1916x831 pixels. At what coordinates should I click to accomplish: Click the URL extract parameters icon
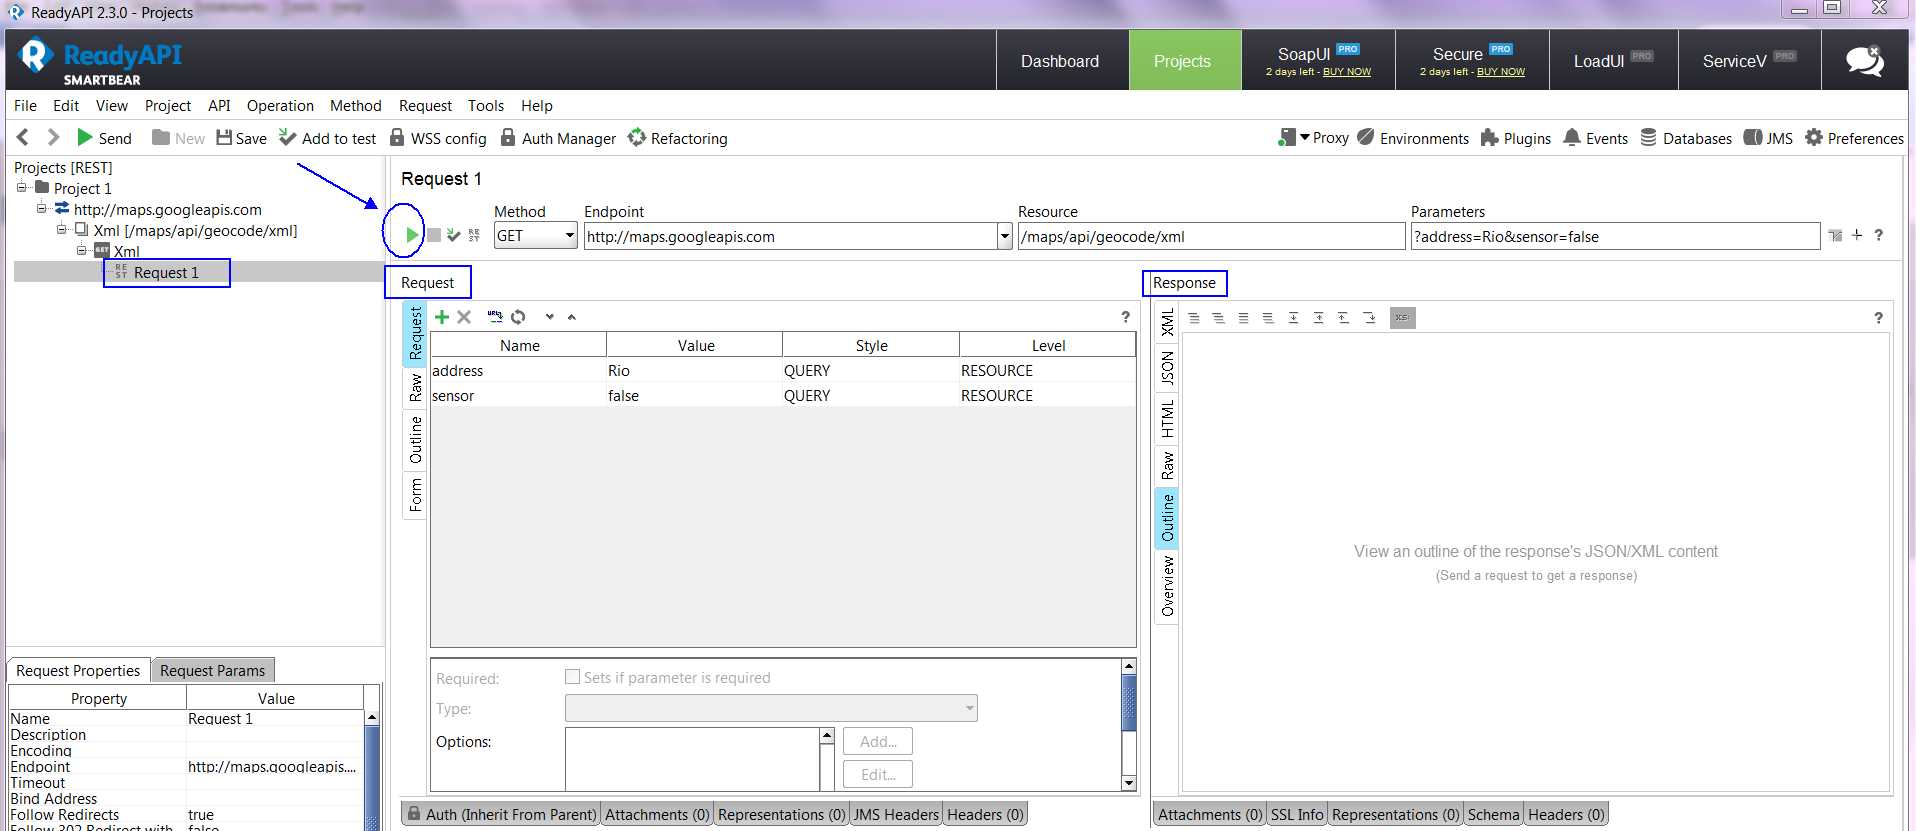[x=495, y=317]
